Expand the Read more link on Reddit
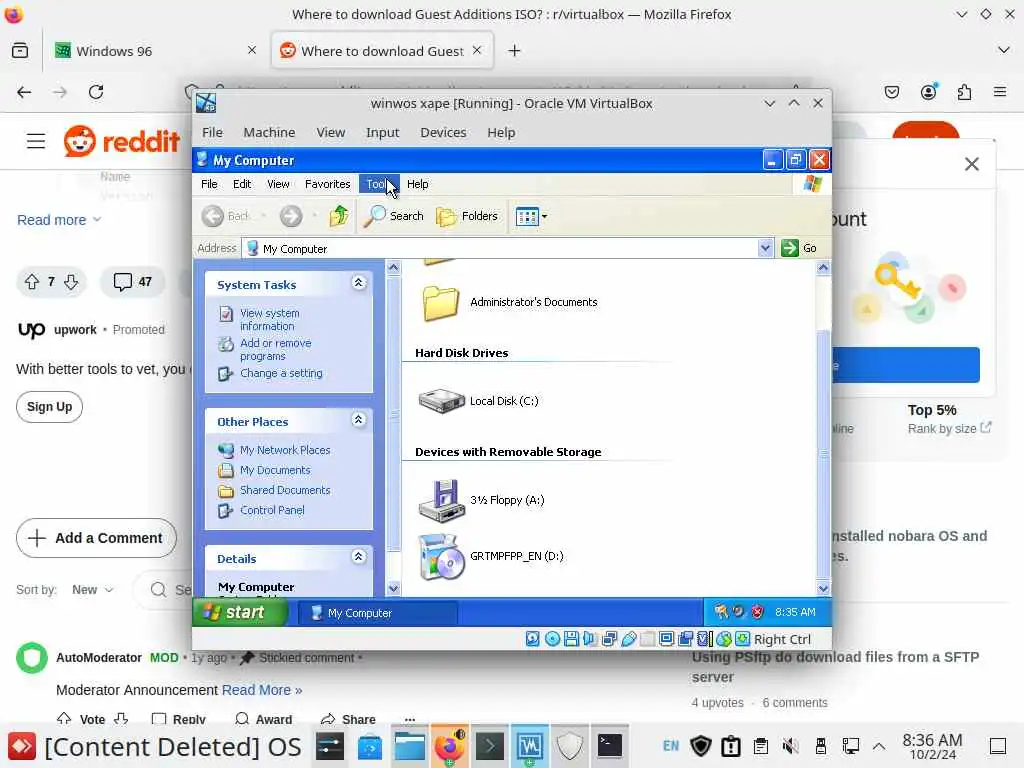 pos(59,220)
